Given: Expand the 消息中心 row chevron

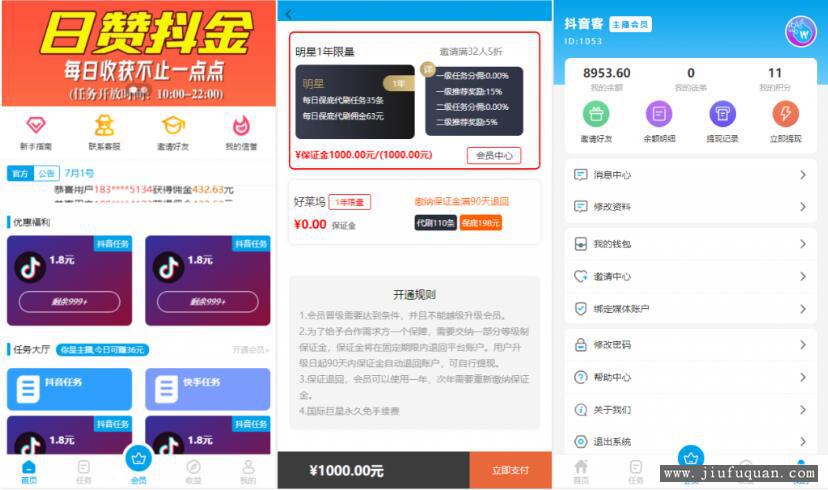Looking at the screenshot, I should (x=803, y=175).
